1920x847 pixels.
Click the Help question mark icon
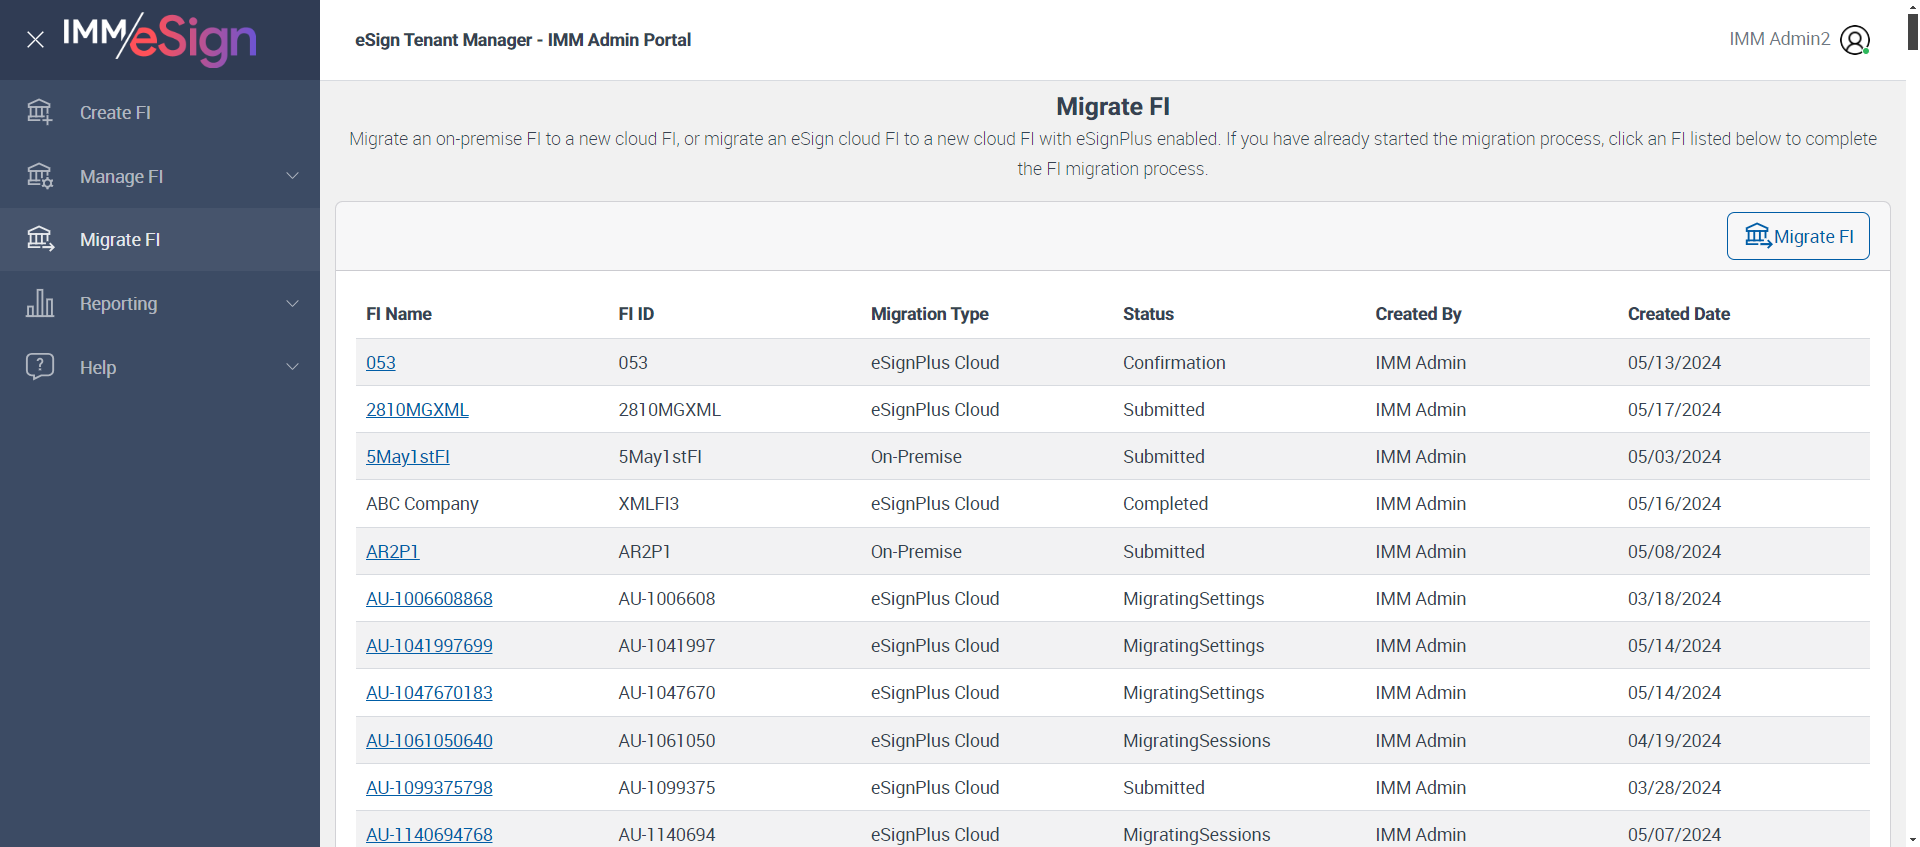click(40, 367)
